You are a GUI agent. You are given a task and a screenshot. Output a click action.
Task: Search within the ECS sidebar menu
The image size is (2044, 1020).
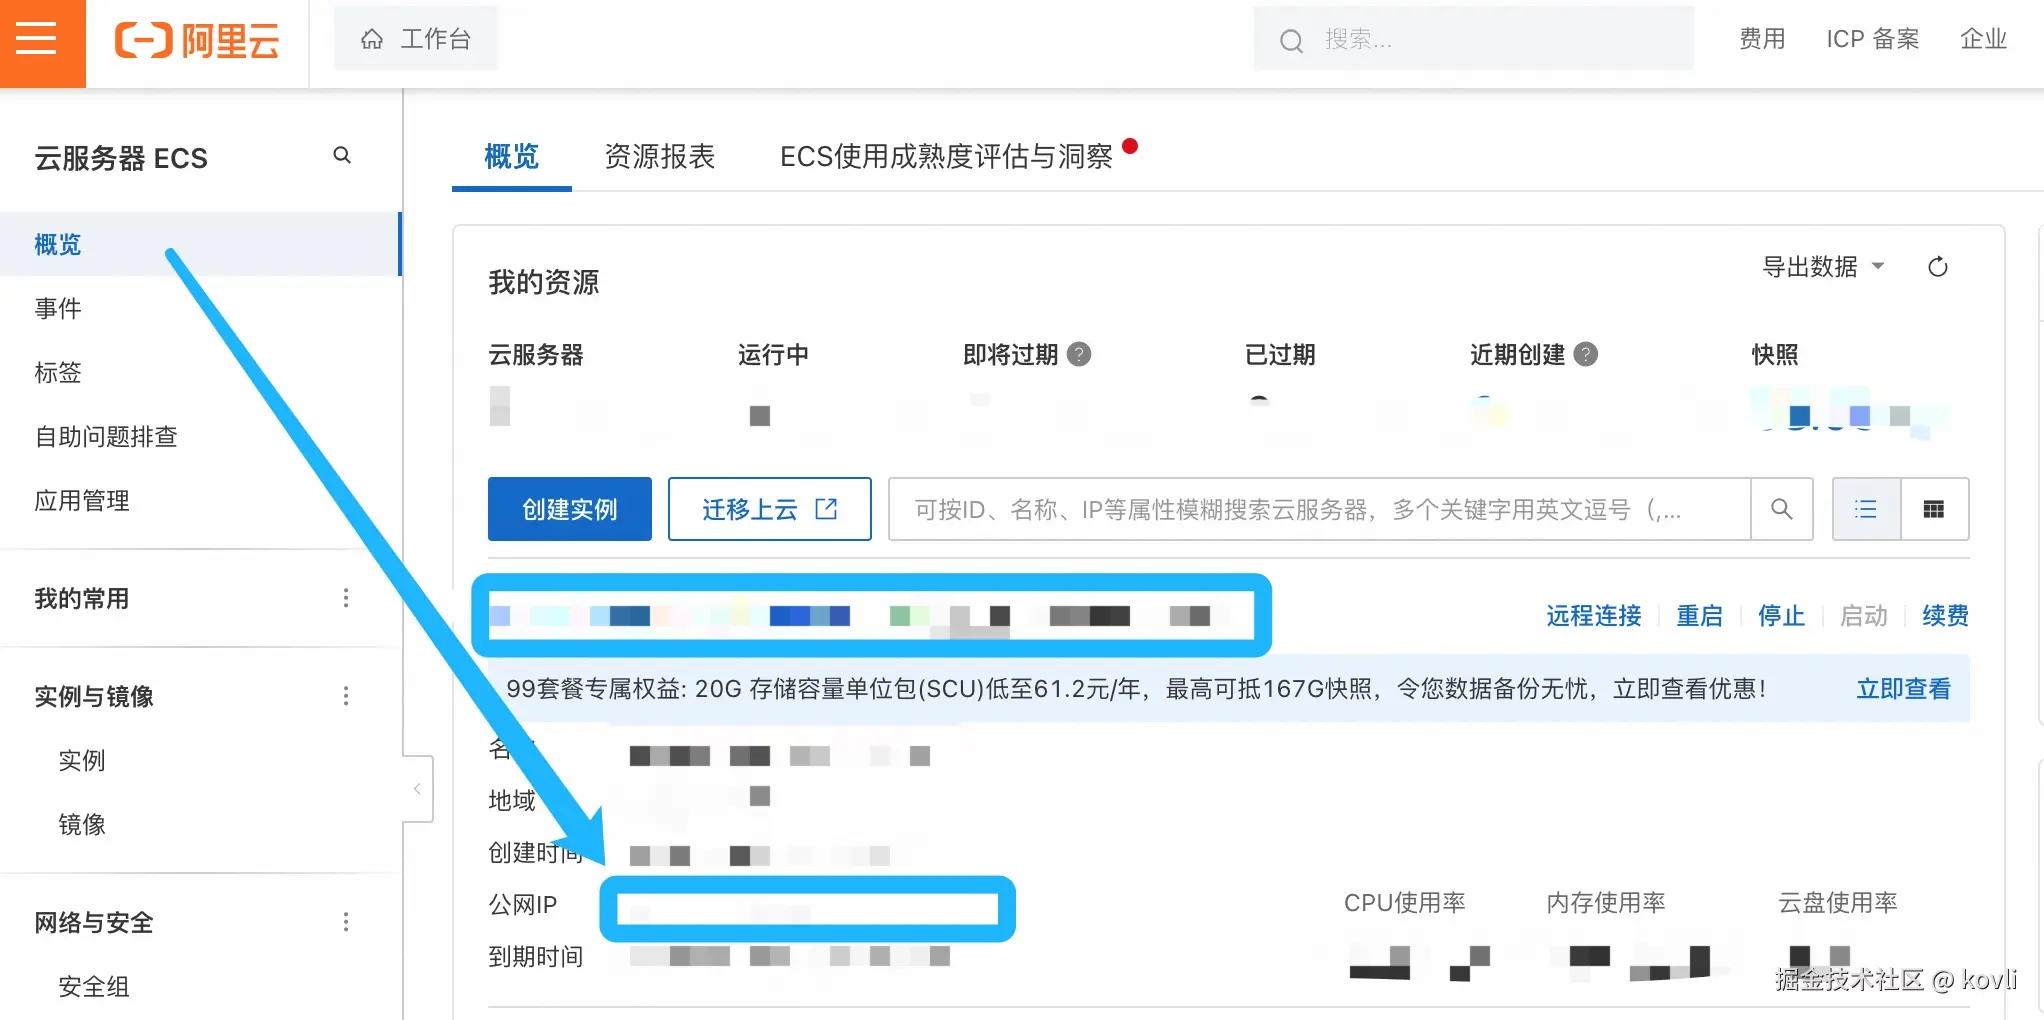click(x=342, y=156)
